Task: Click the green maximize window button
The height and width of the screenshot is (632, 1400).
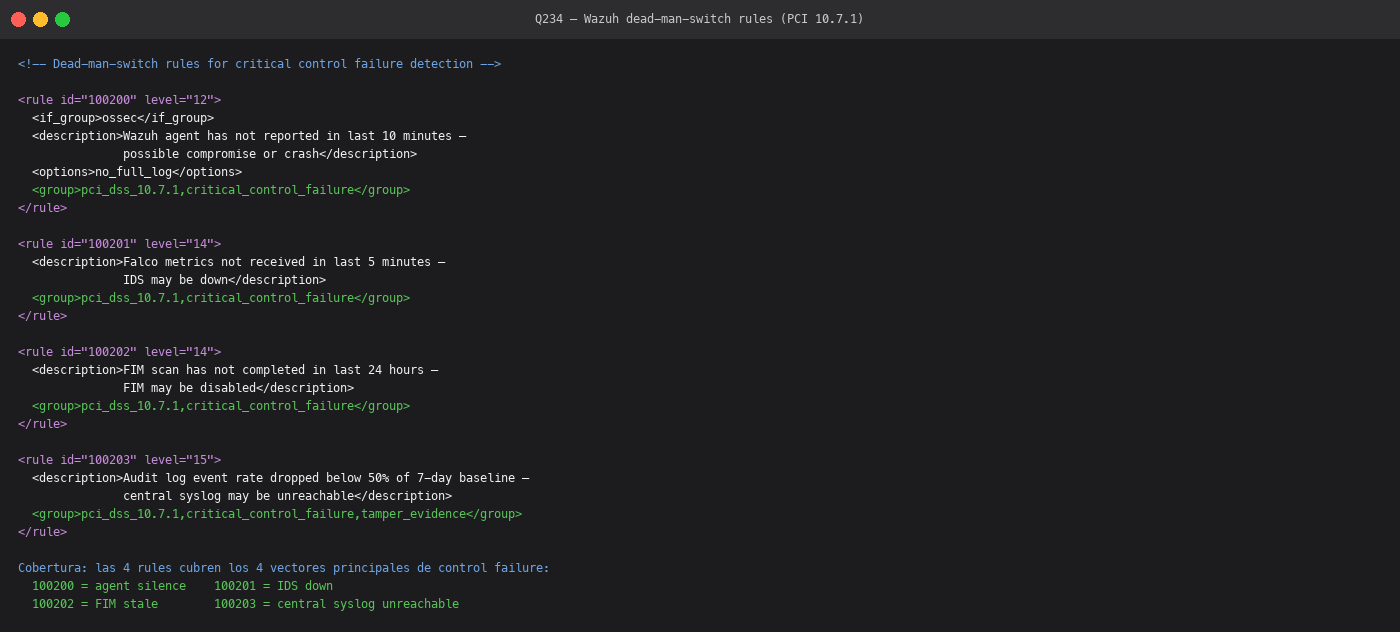Action: pos(62,19)
